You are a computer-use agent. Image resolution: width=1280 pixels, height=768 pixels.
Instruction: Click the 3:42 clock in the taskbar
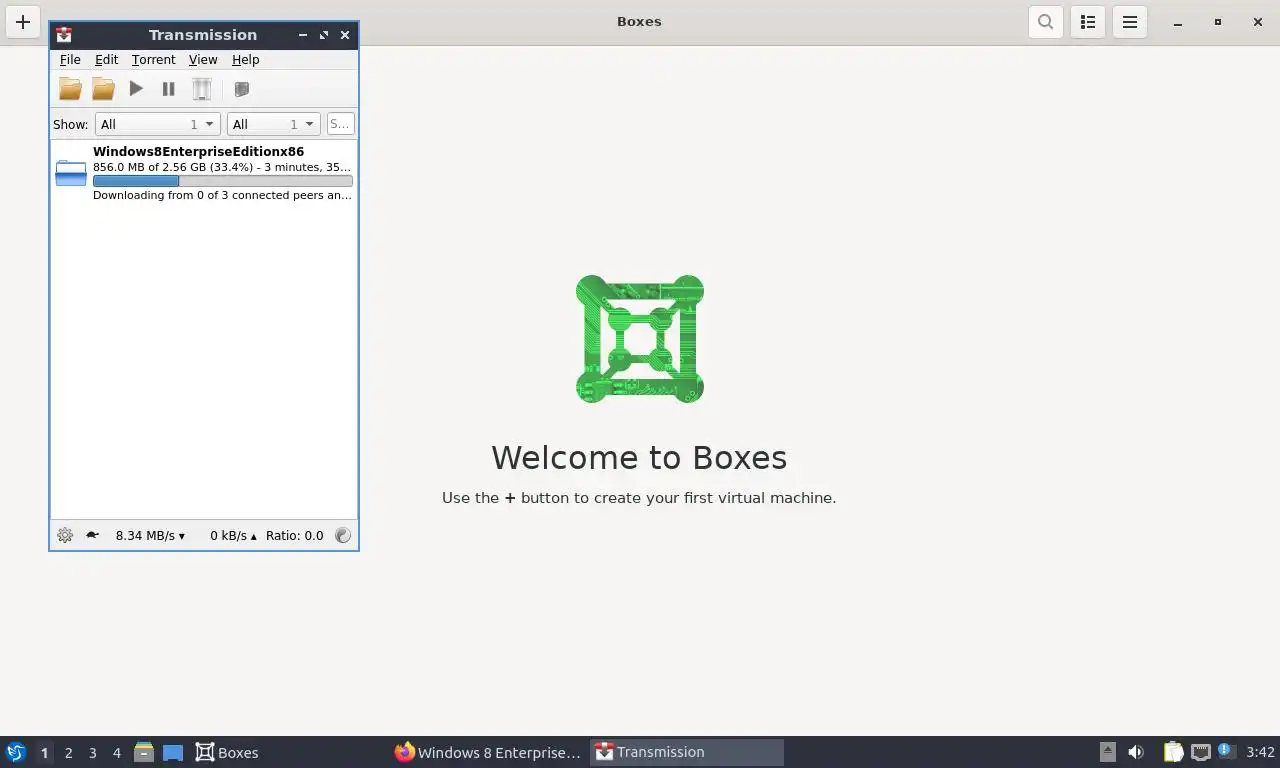[x=1260, y=752]
